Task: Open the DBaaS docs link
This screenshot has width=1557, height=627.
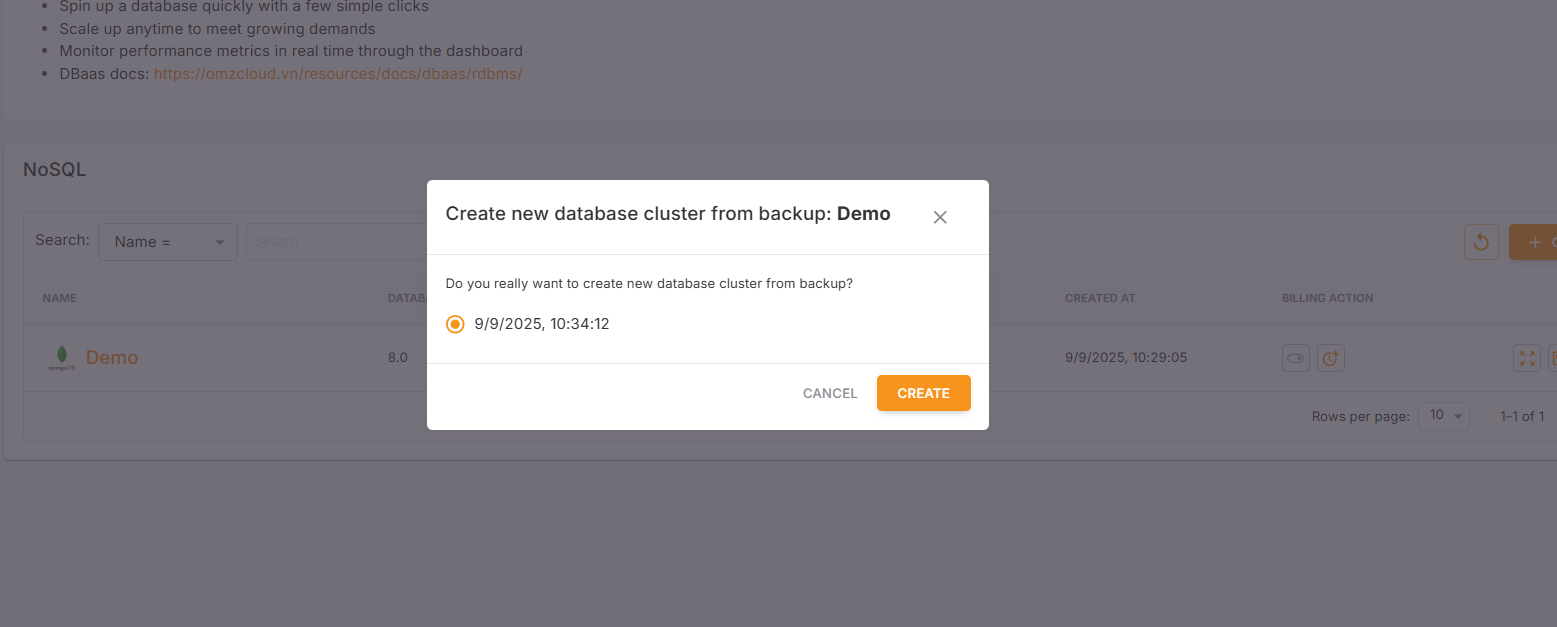Action: point(338,74)
